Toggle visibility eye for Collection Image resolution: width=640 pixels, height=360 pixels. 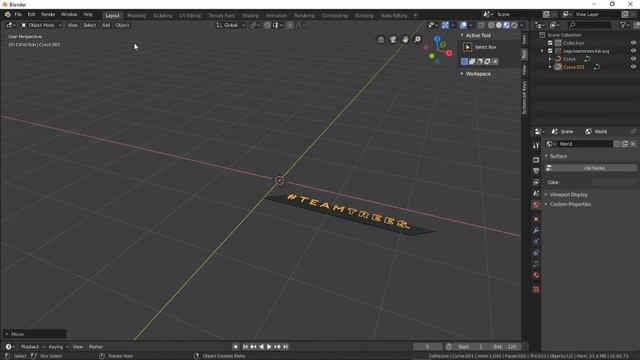[x=633, y=43]
